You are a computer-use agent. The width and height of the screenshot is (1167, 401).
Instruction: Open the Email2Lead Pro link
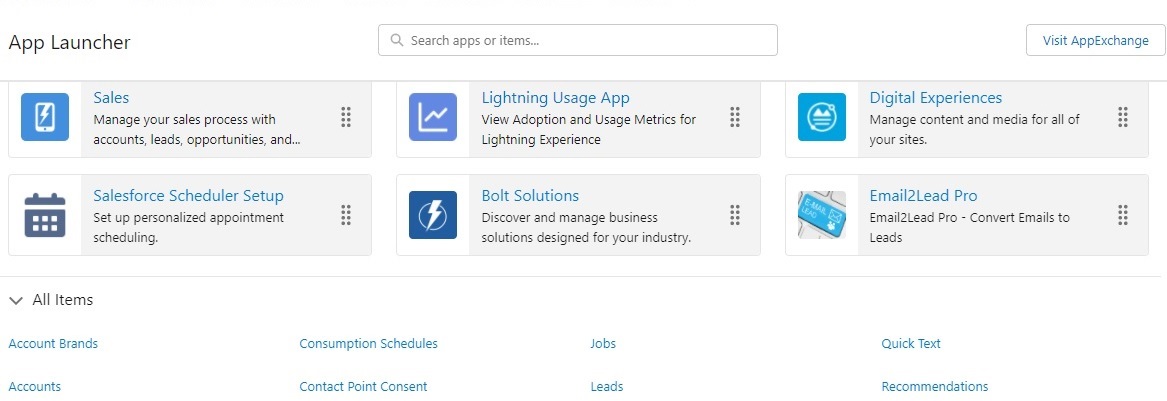click(923, 196)
